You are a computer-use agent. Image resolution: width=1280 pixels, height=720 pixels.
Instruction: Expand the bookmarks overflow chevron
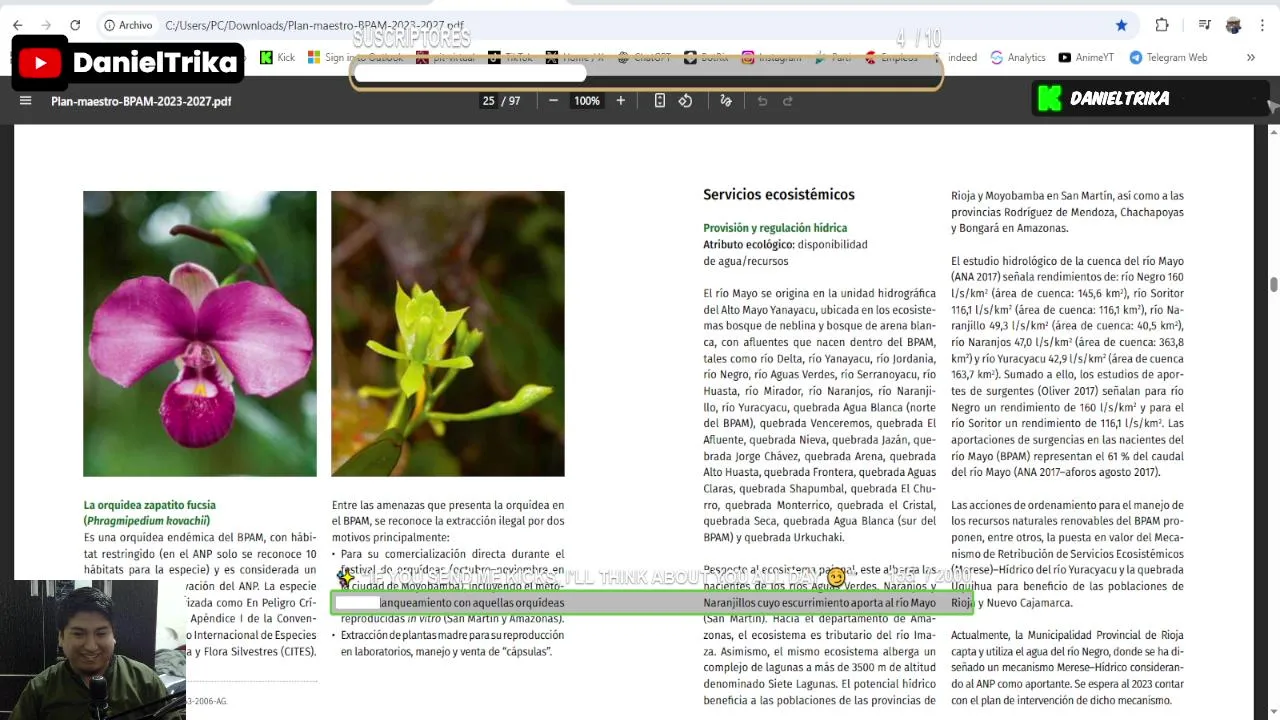1250,57
